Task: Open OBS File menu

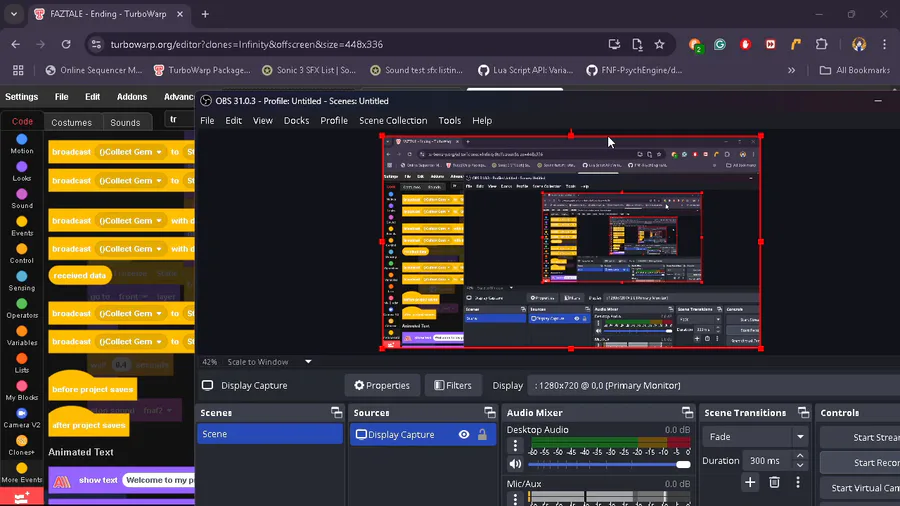Action: coord(207,120)
